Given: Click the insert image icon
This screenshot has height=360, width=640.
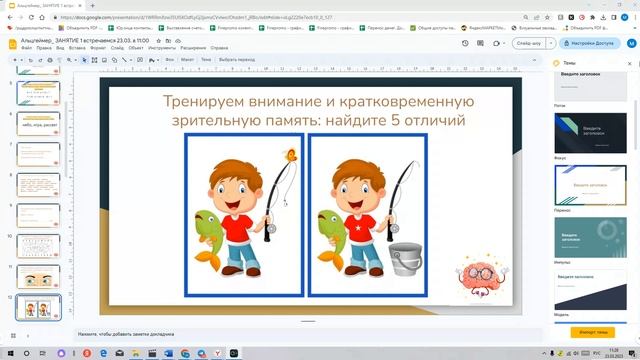Looking at the screenshot, I should tap(104, 60).
